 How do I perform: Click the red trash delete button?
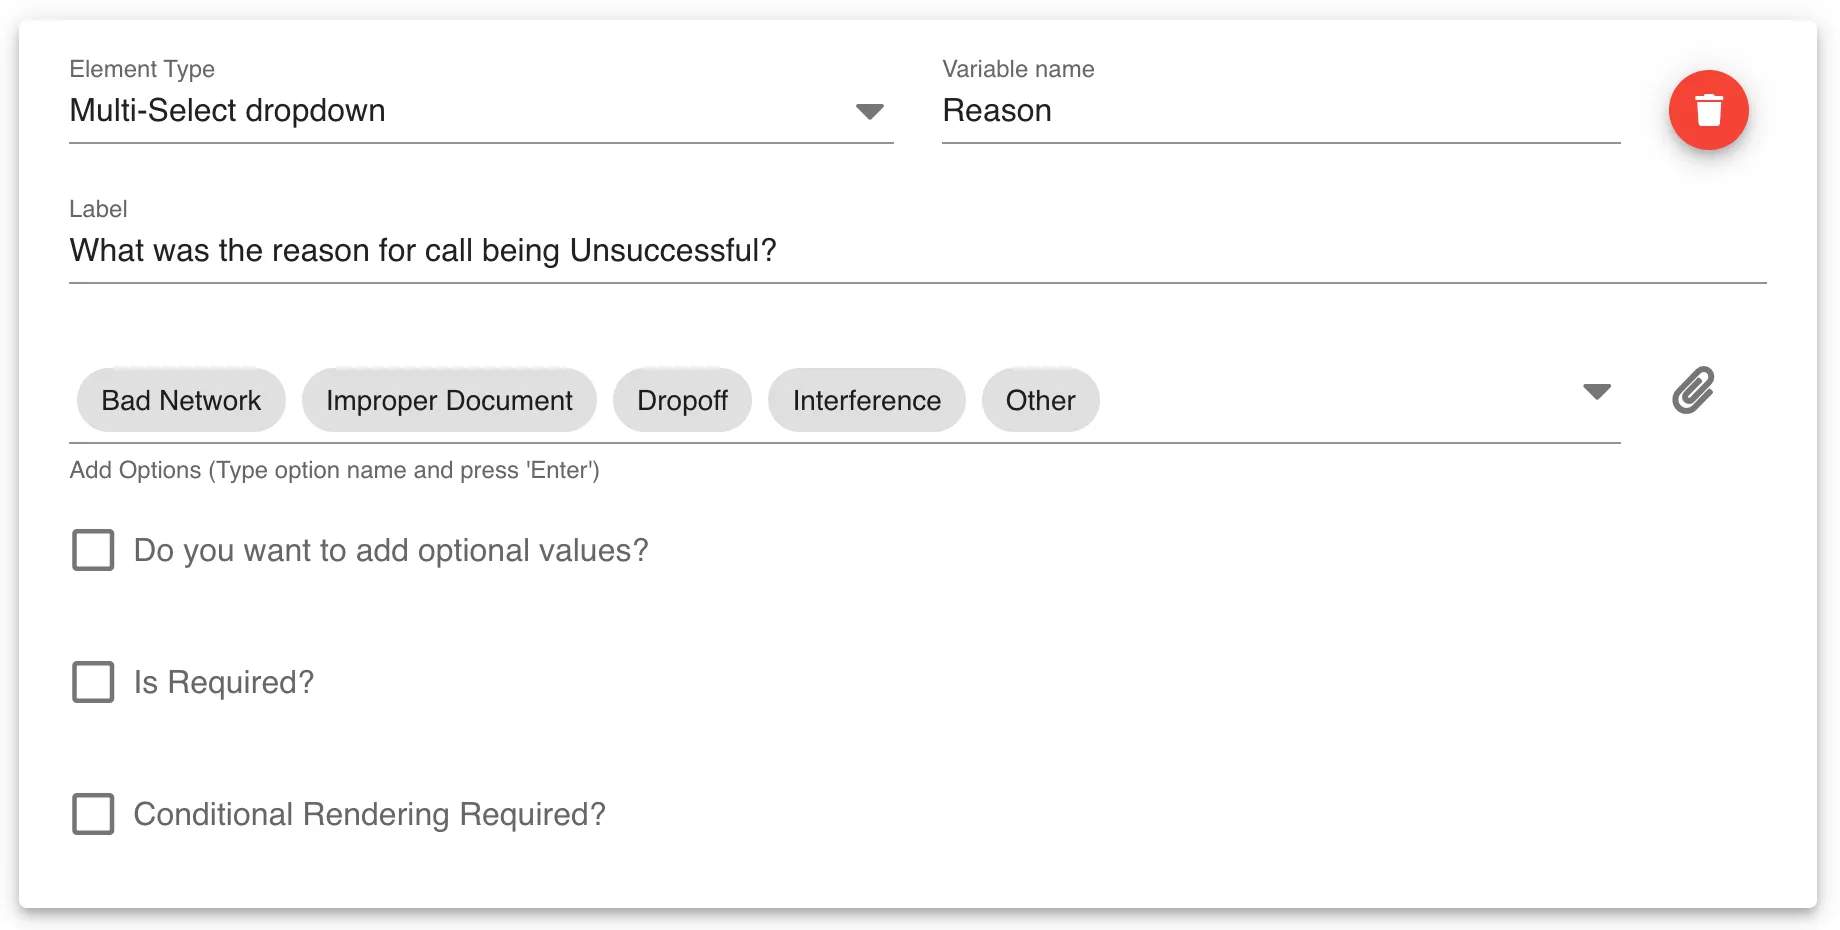point(1708,110)
